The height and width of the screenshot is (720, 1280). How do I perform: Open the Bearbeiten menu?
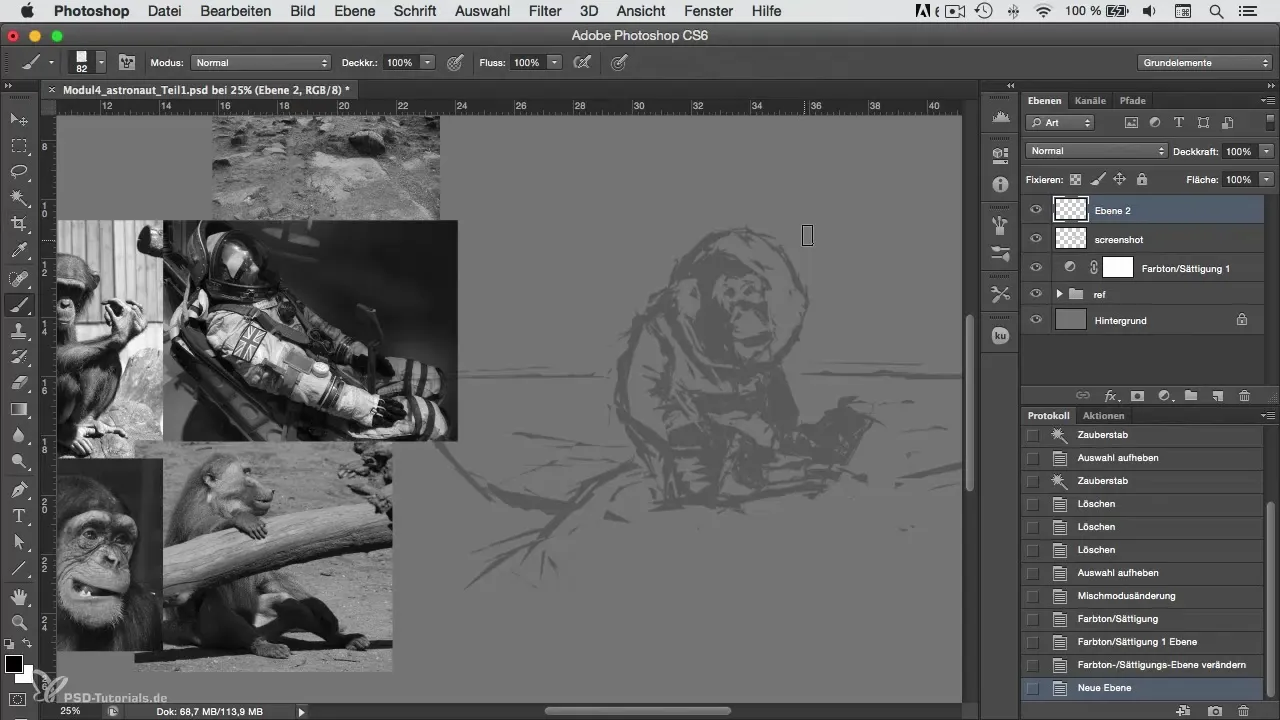coord(235,11)
